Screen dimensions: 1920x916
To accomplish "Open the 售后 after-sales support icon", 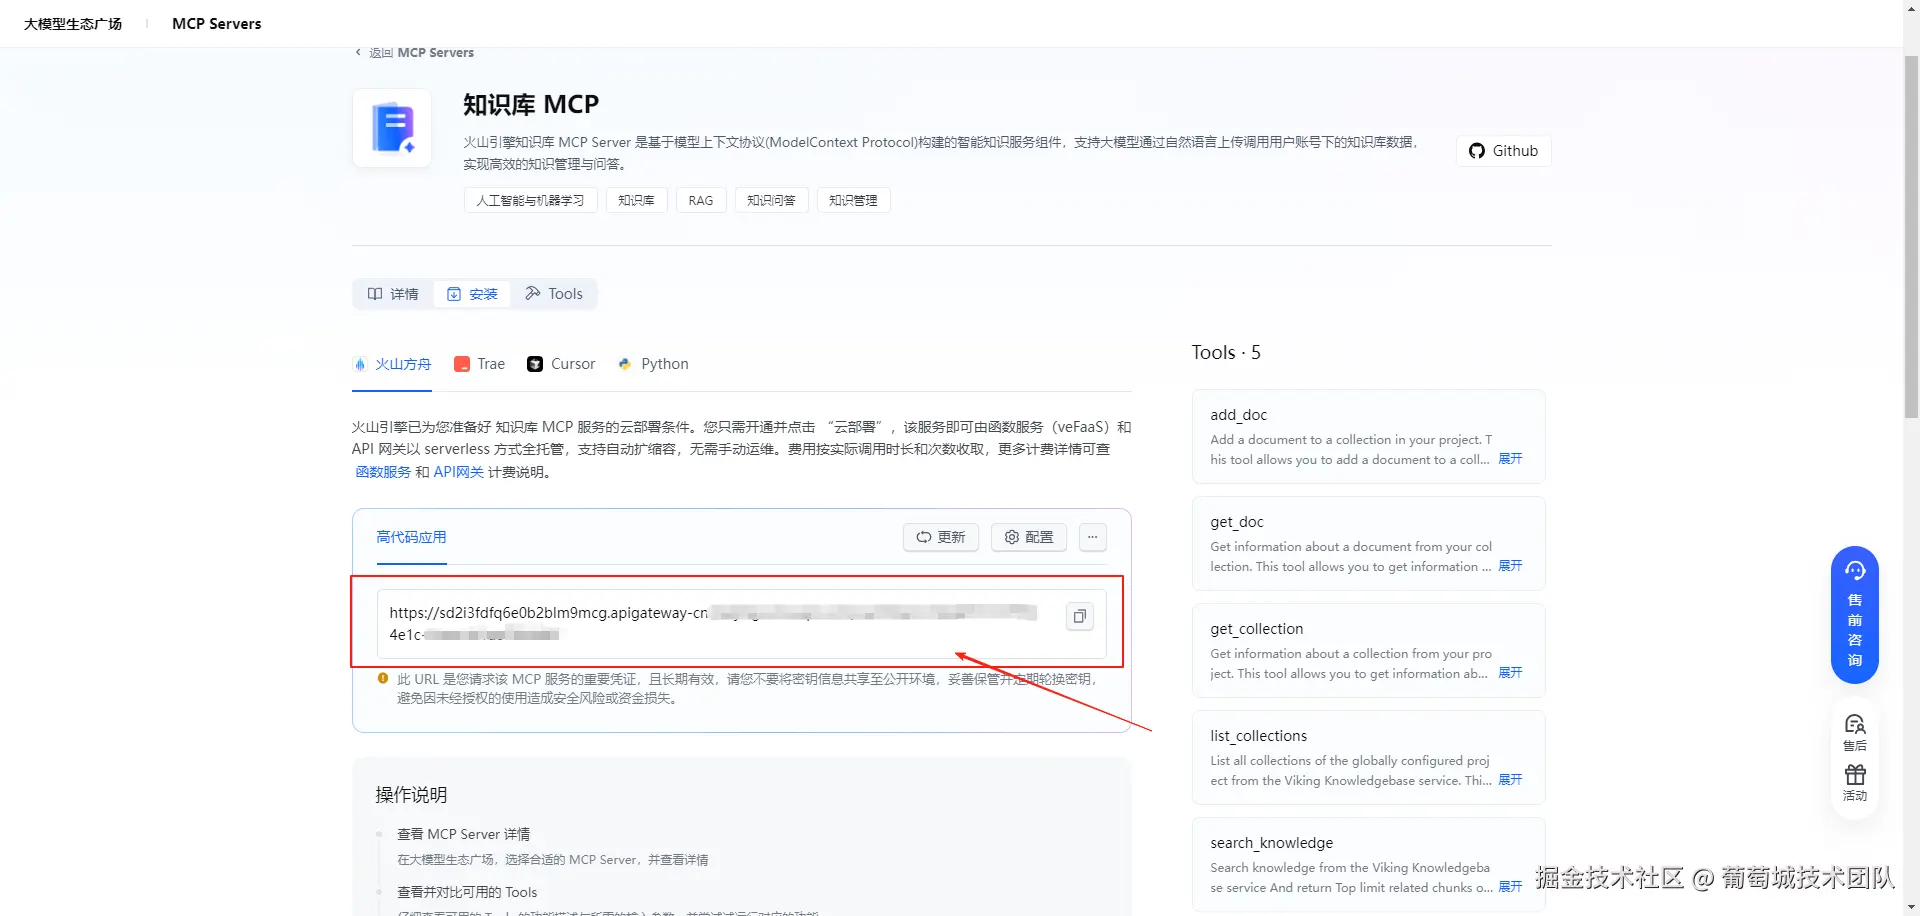I will coord(1855,733).
